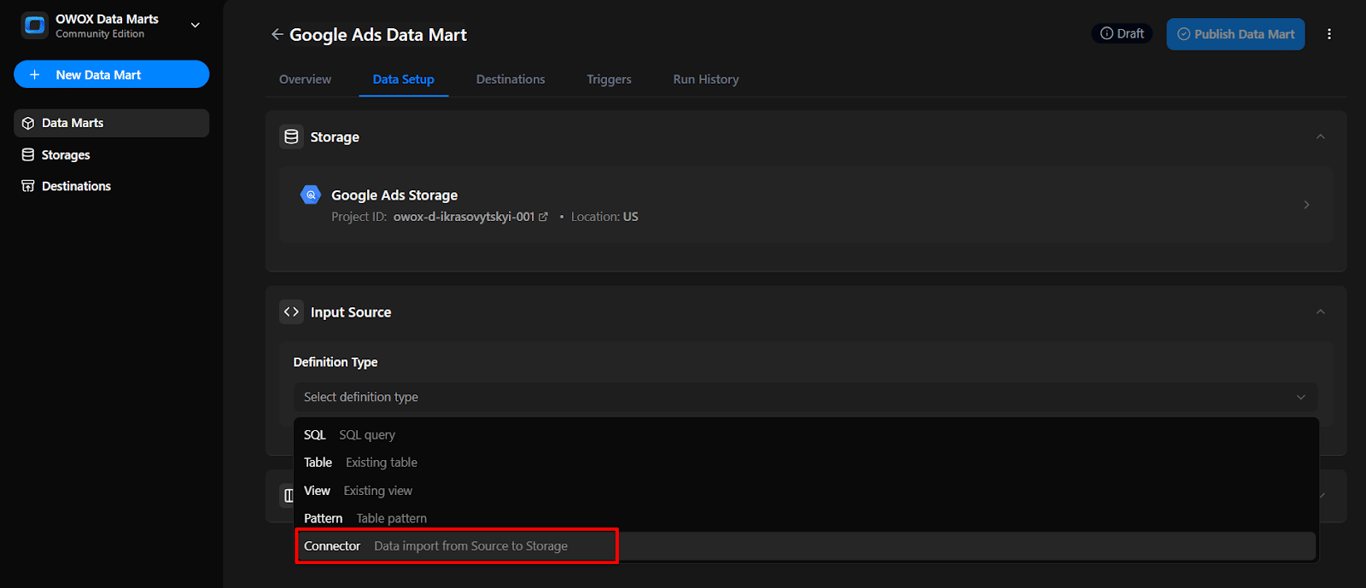Click the Draft status badge
The width and height of the screenshot is (1366, 588).
(x=1122, y=34)
